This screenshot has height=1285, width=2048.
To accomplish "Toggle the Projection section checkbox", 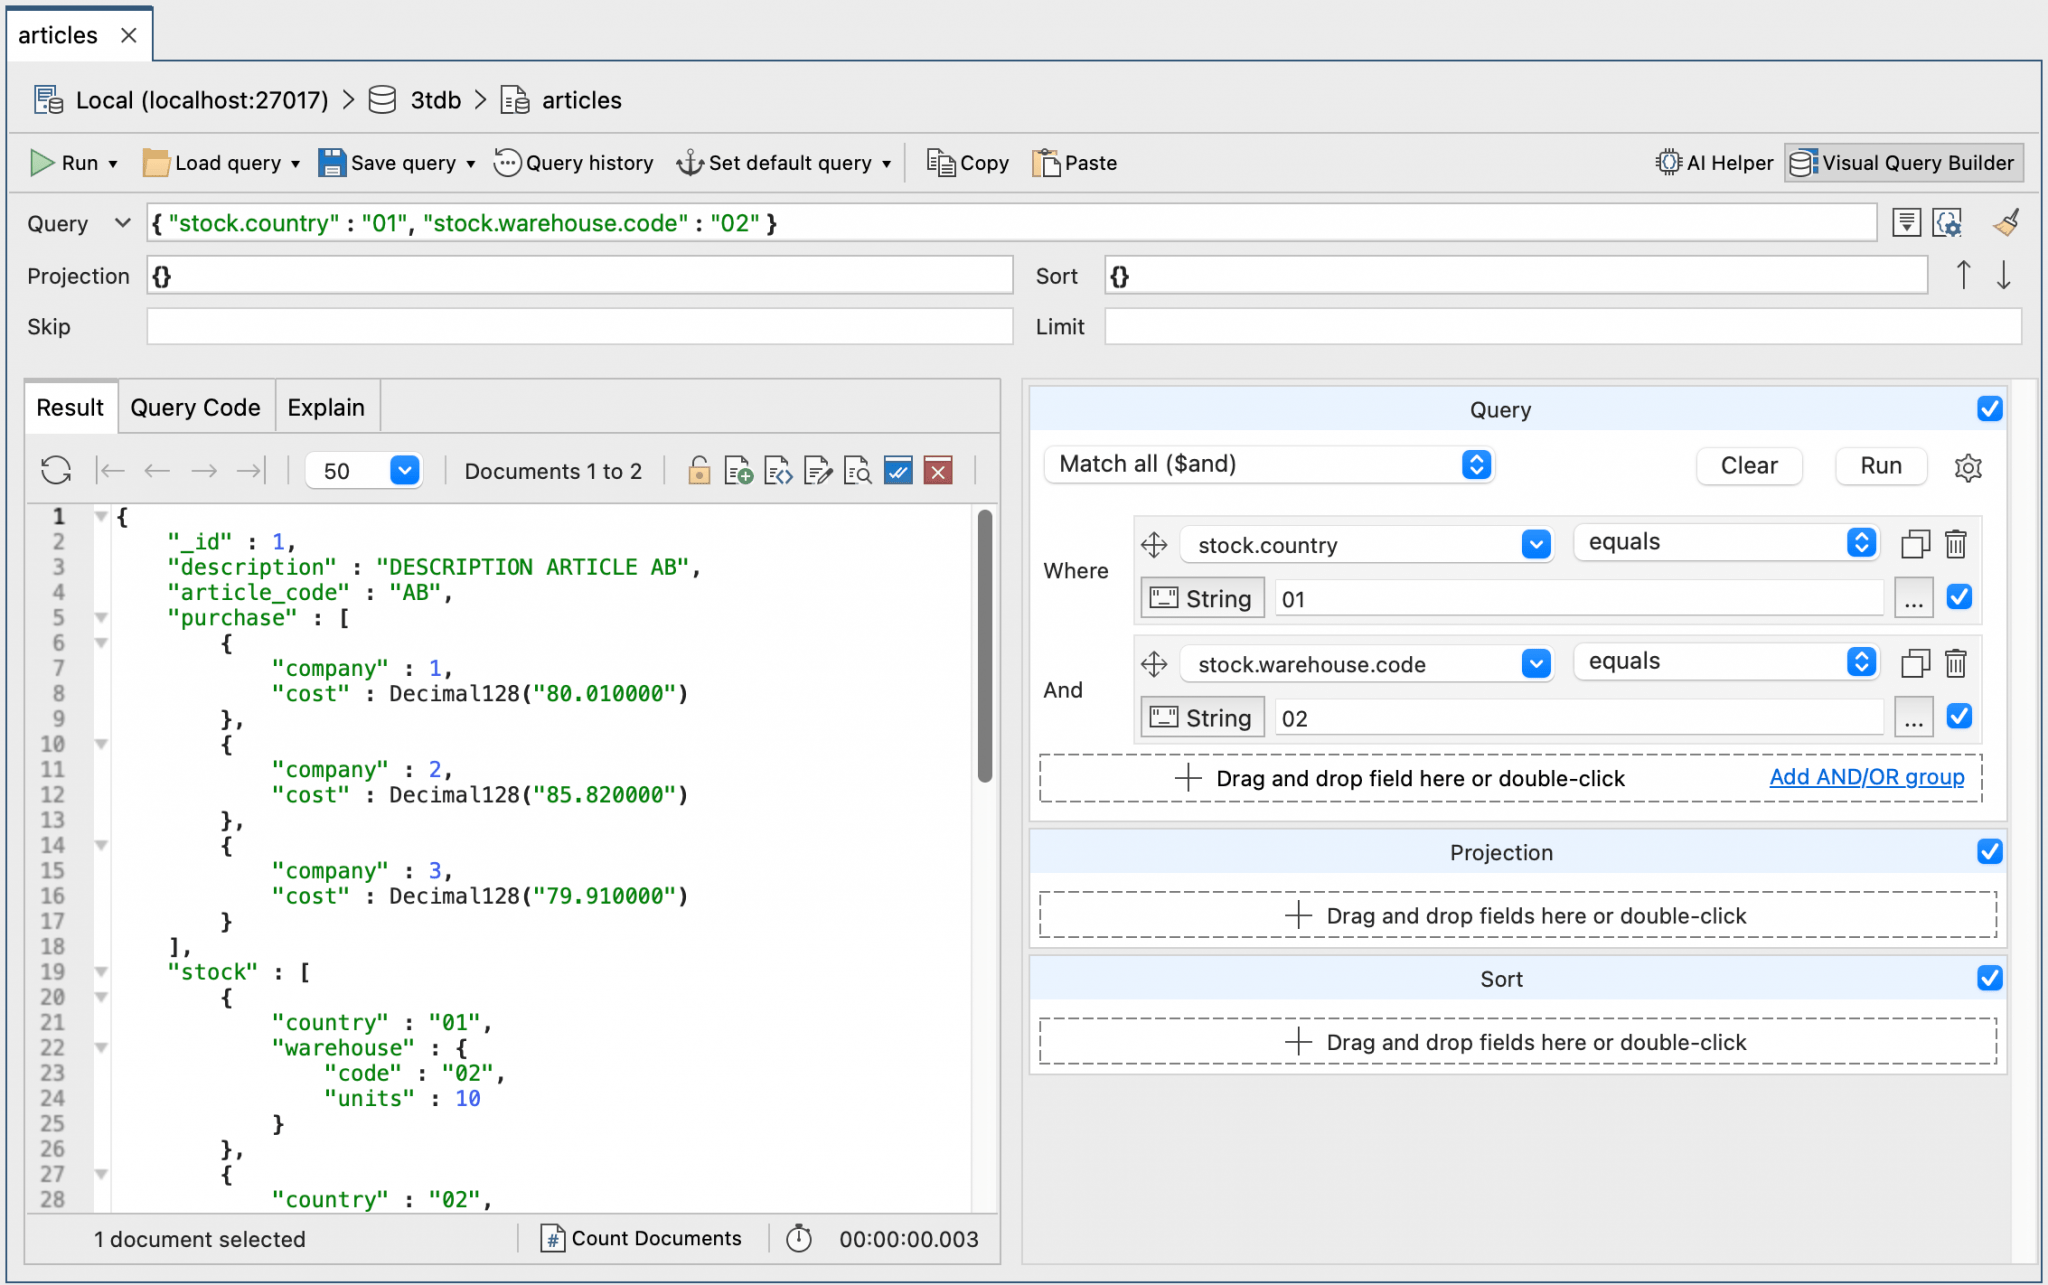I will point(1989,851).
